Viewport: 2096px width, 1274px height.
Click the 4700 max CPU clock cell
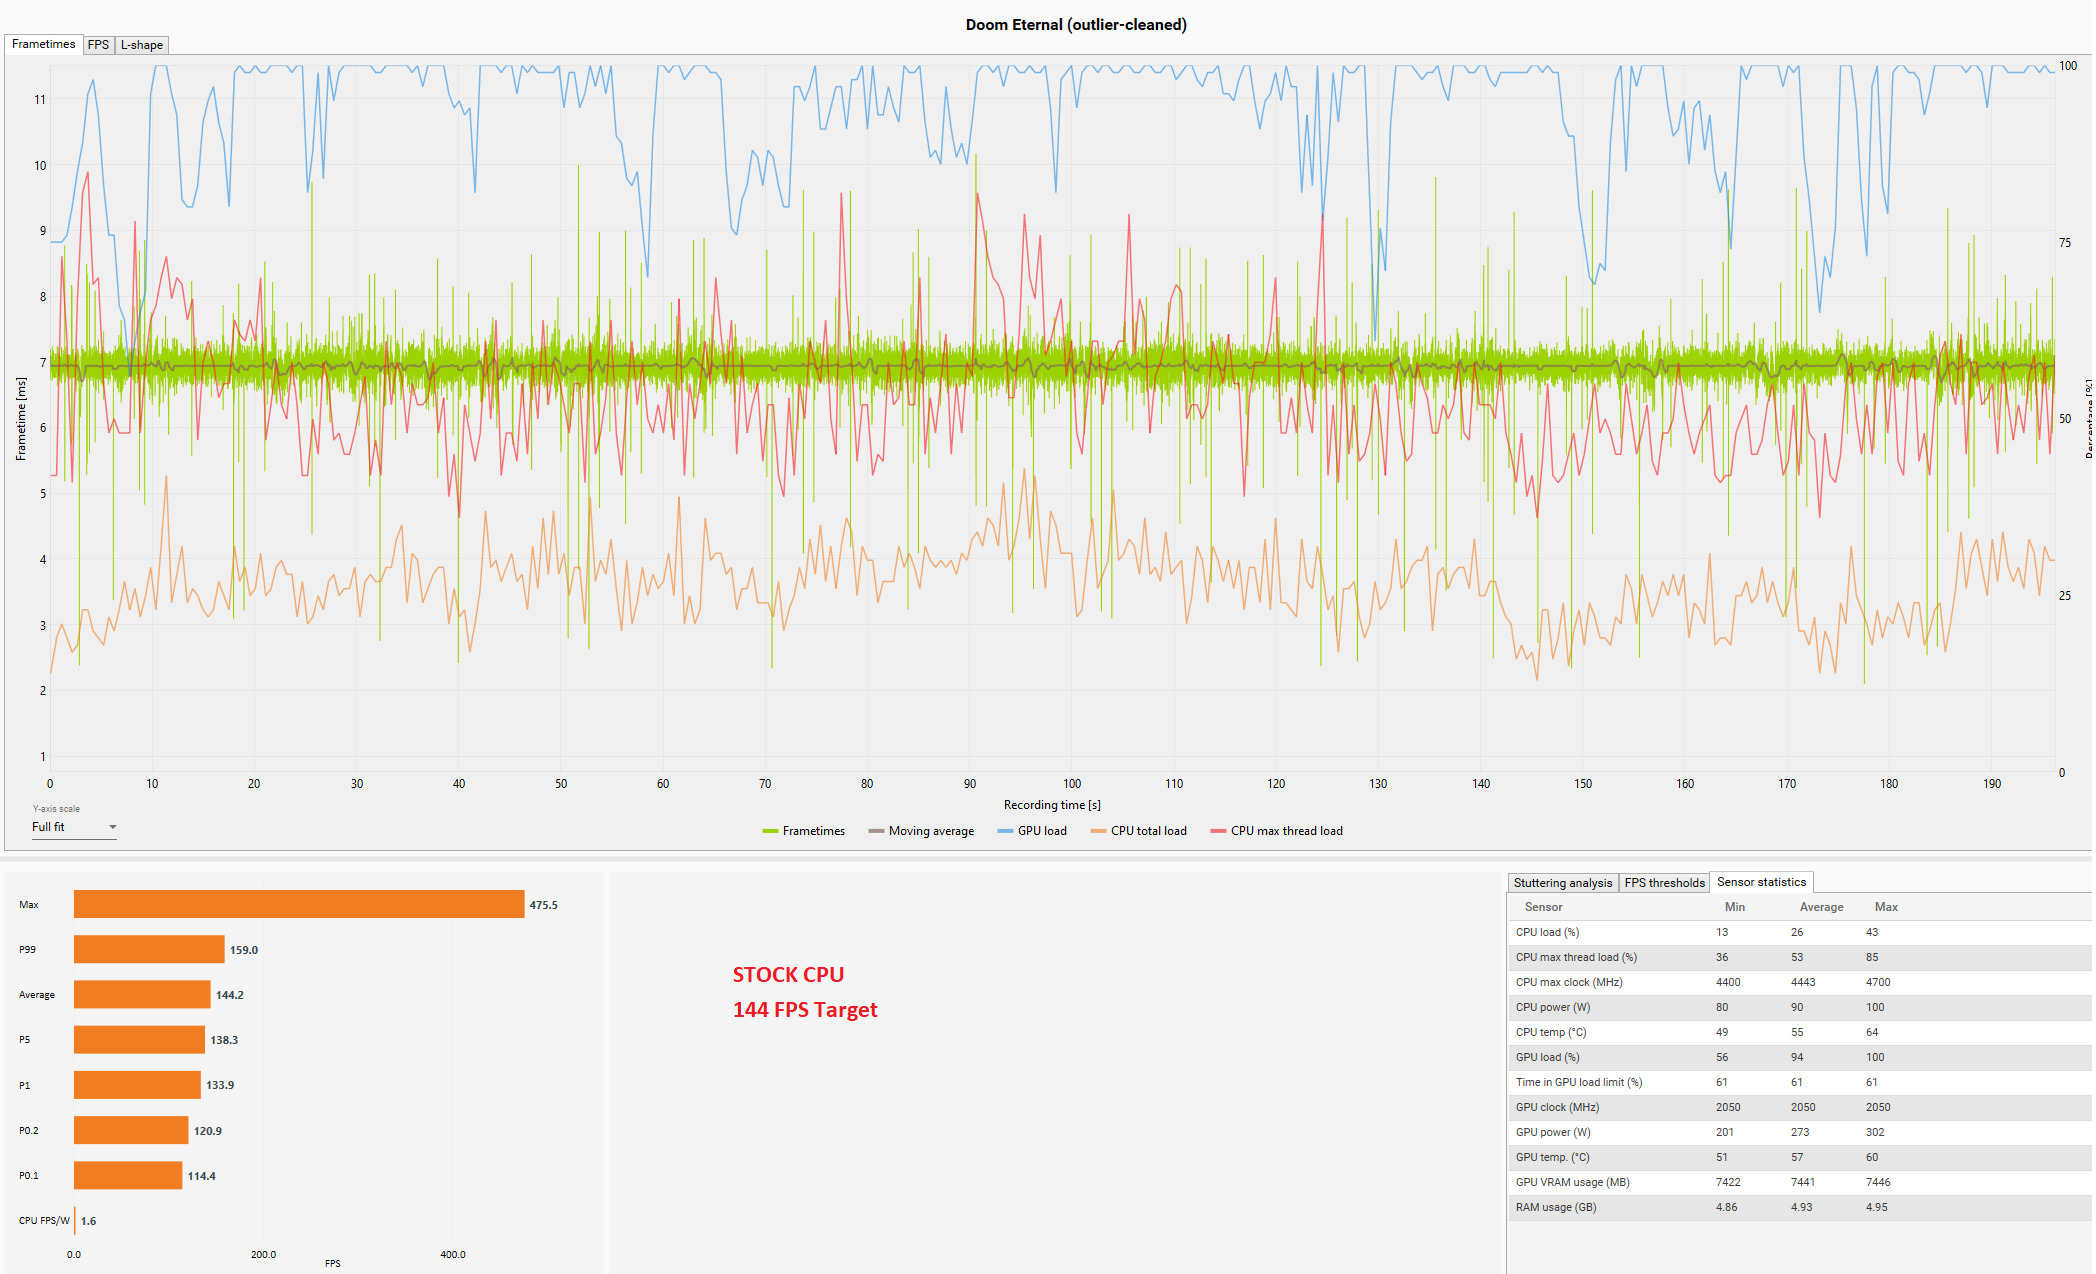[x=1878, y=982]
